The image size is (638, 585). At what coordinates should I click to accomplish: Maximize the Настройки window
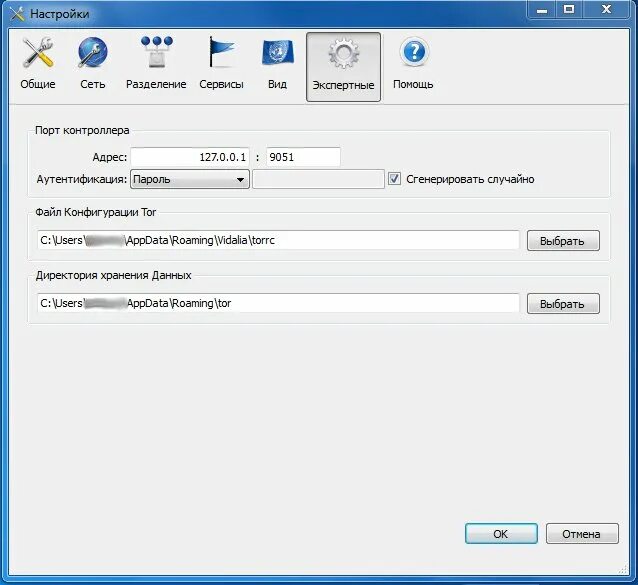point(569,10)
